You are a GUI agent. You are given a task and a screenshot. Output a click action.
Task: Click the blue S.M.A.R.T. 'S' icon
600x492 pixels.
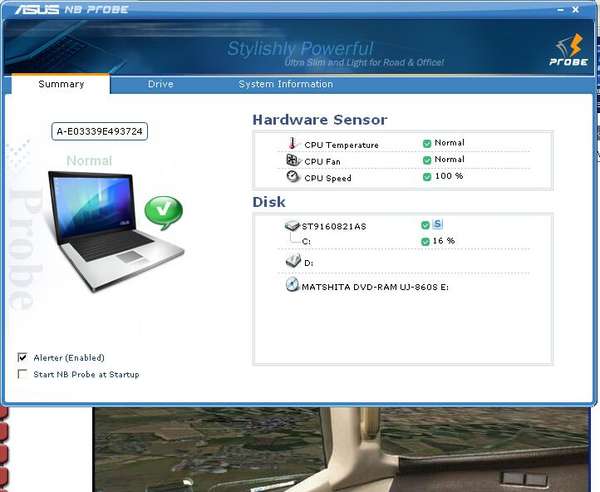[437, 224]
